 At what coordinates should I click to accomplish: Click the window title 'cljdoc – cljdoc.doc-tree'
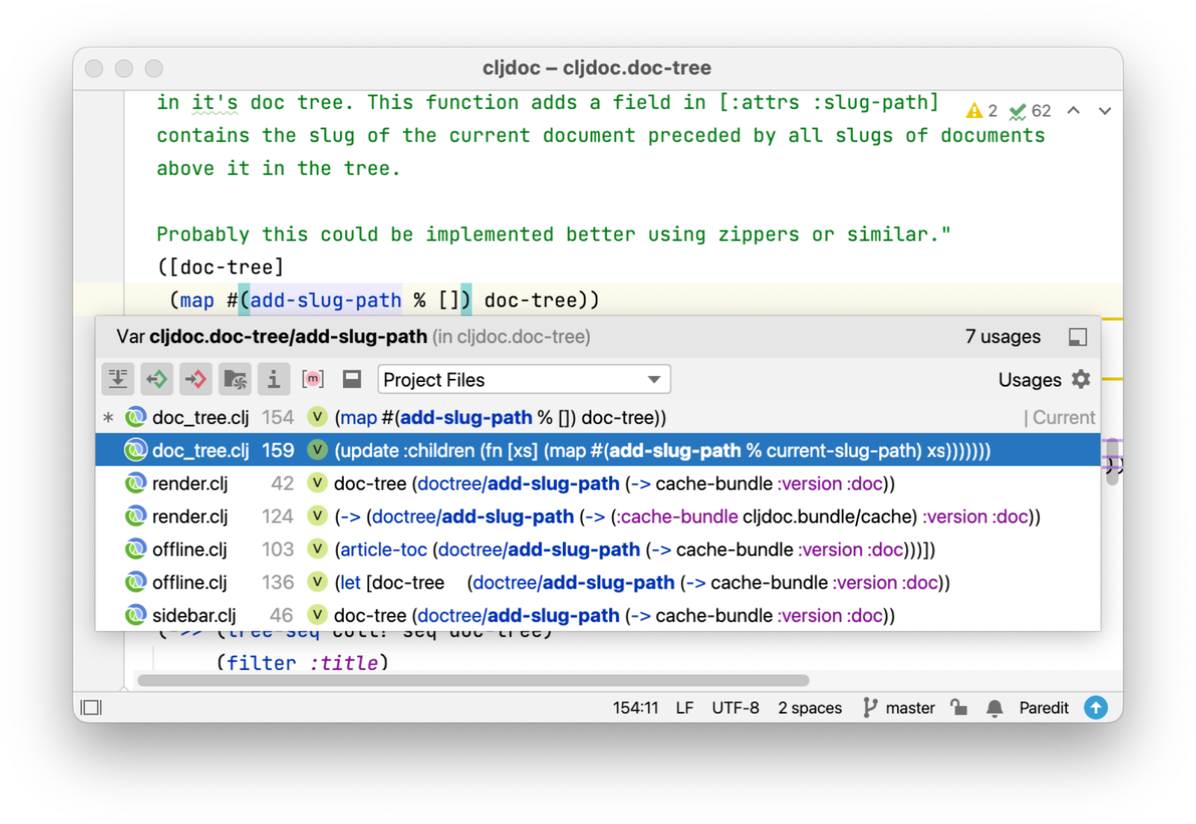597,68
